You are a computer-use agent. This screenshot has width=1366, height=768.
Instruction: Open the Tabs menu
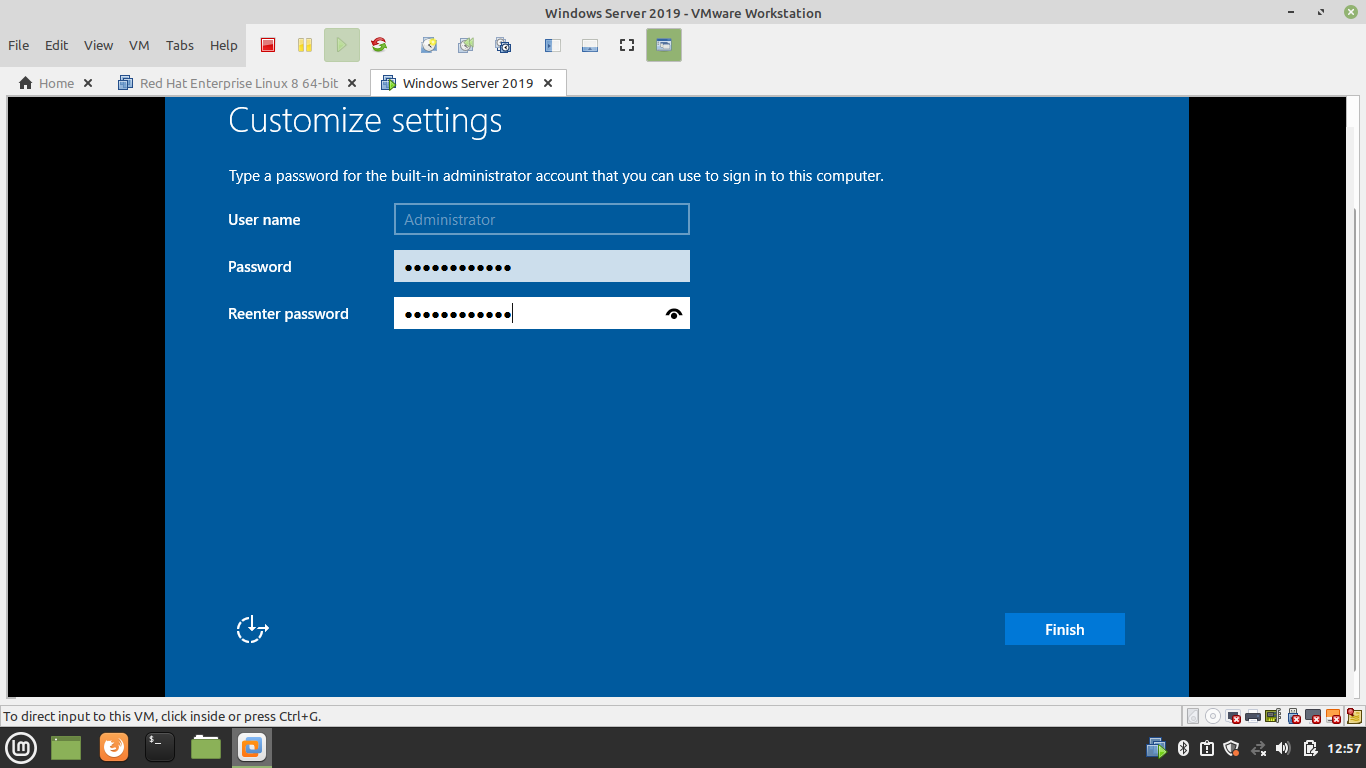[180, 45]
